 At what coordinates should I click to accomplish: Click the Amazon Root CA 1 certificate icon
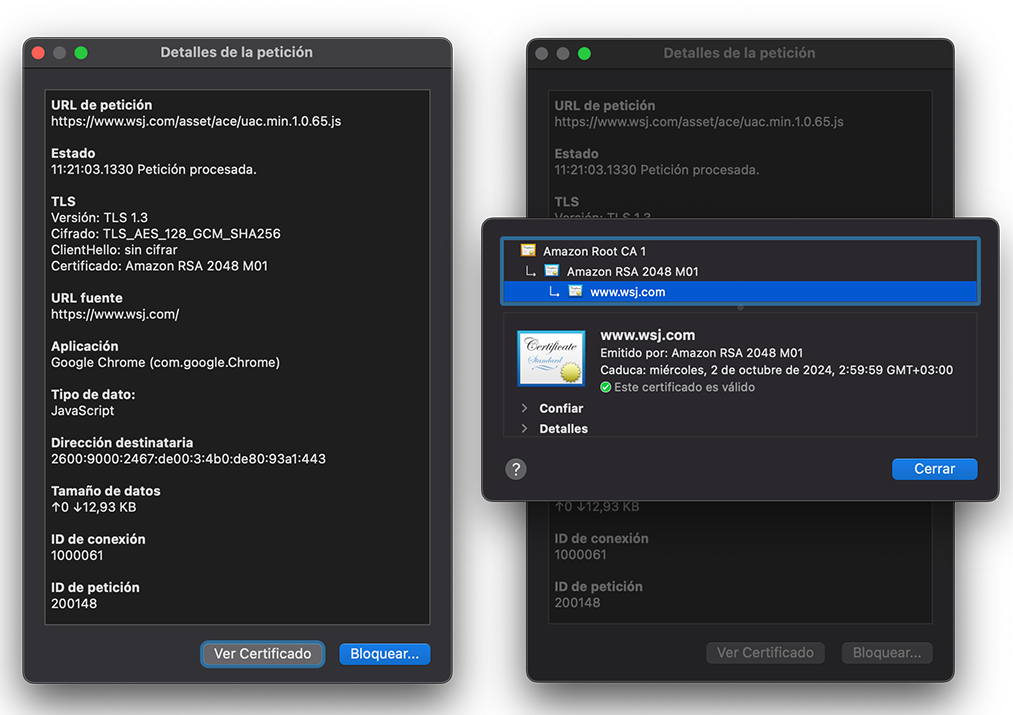528,250
